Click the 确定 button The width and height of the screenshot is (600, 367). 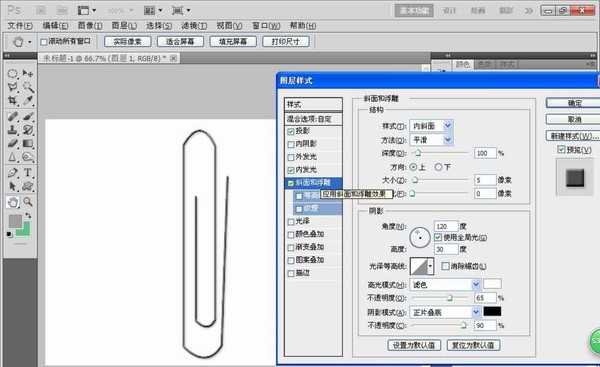(574, 103)
